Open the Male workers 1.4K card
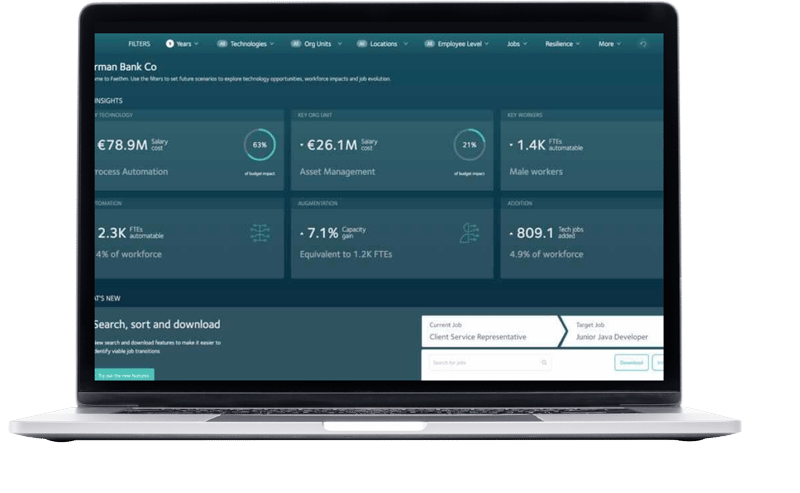The image size is (800, 493). coord(582,150)
